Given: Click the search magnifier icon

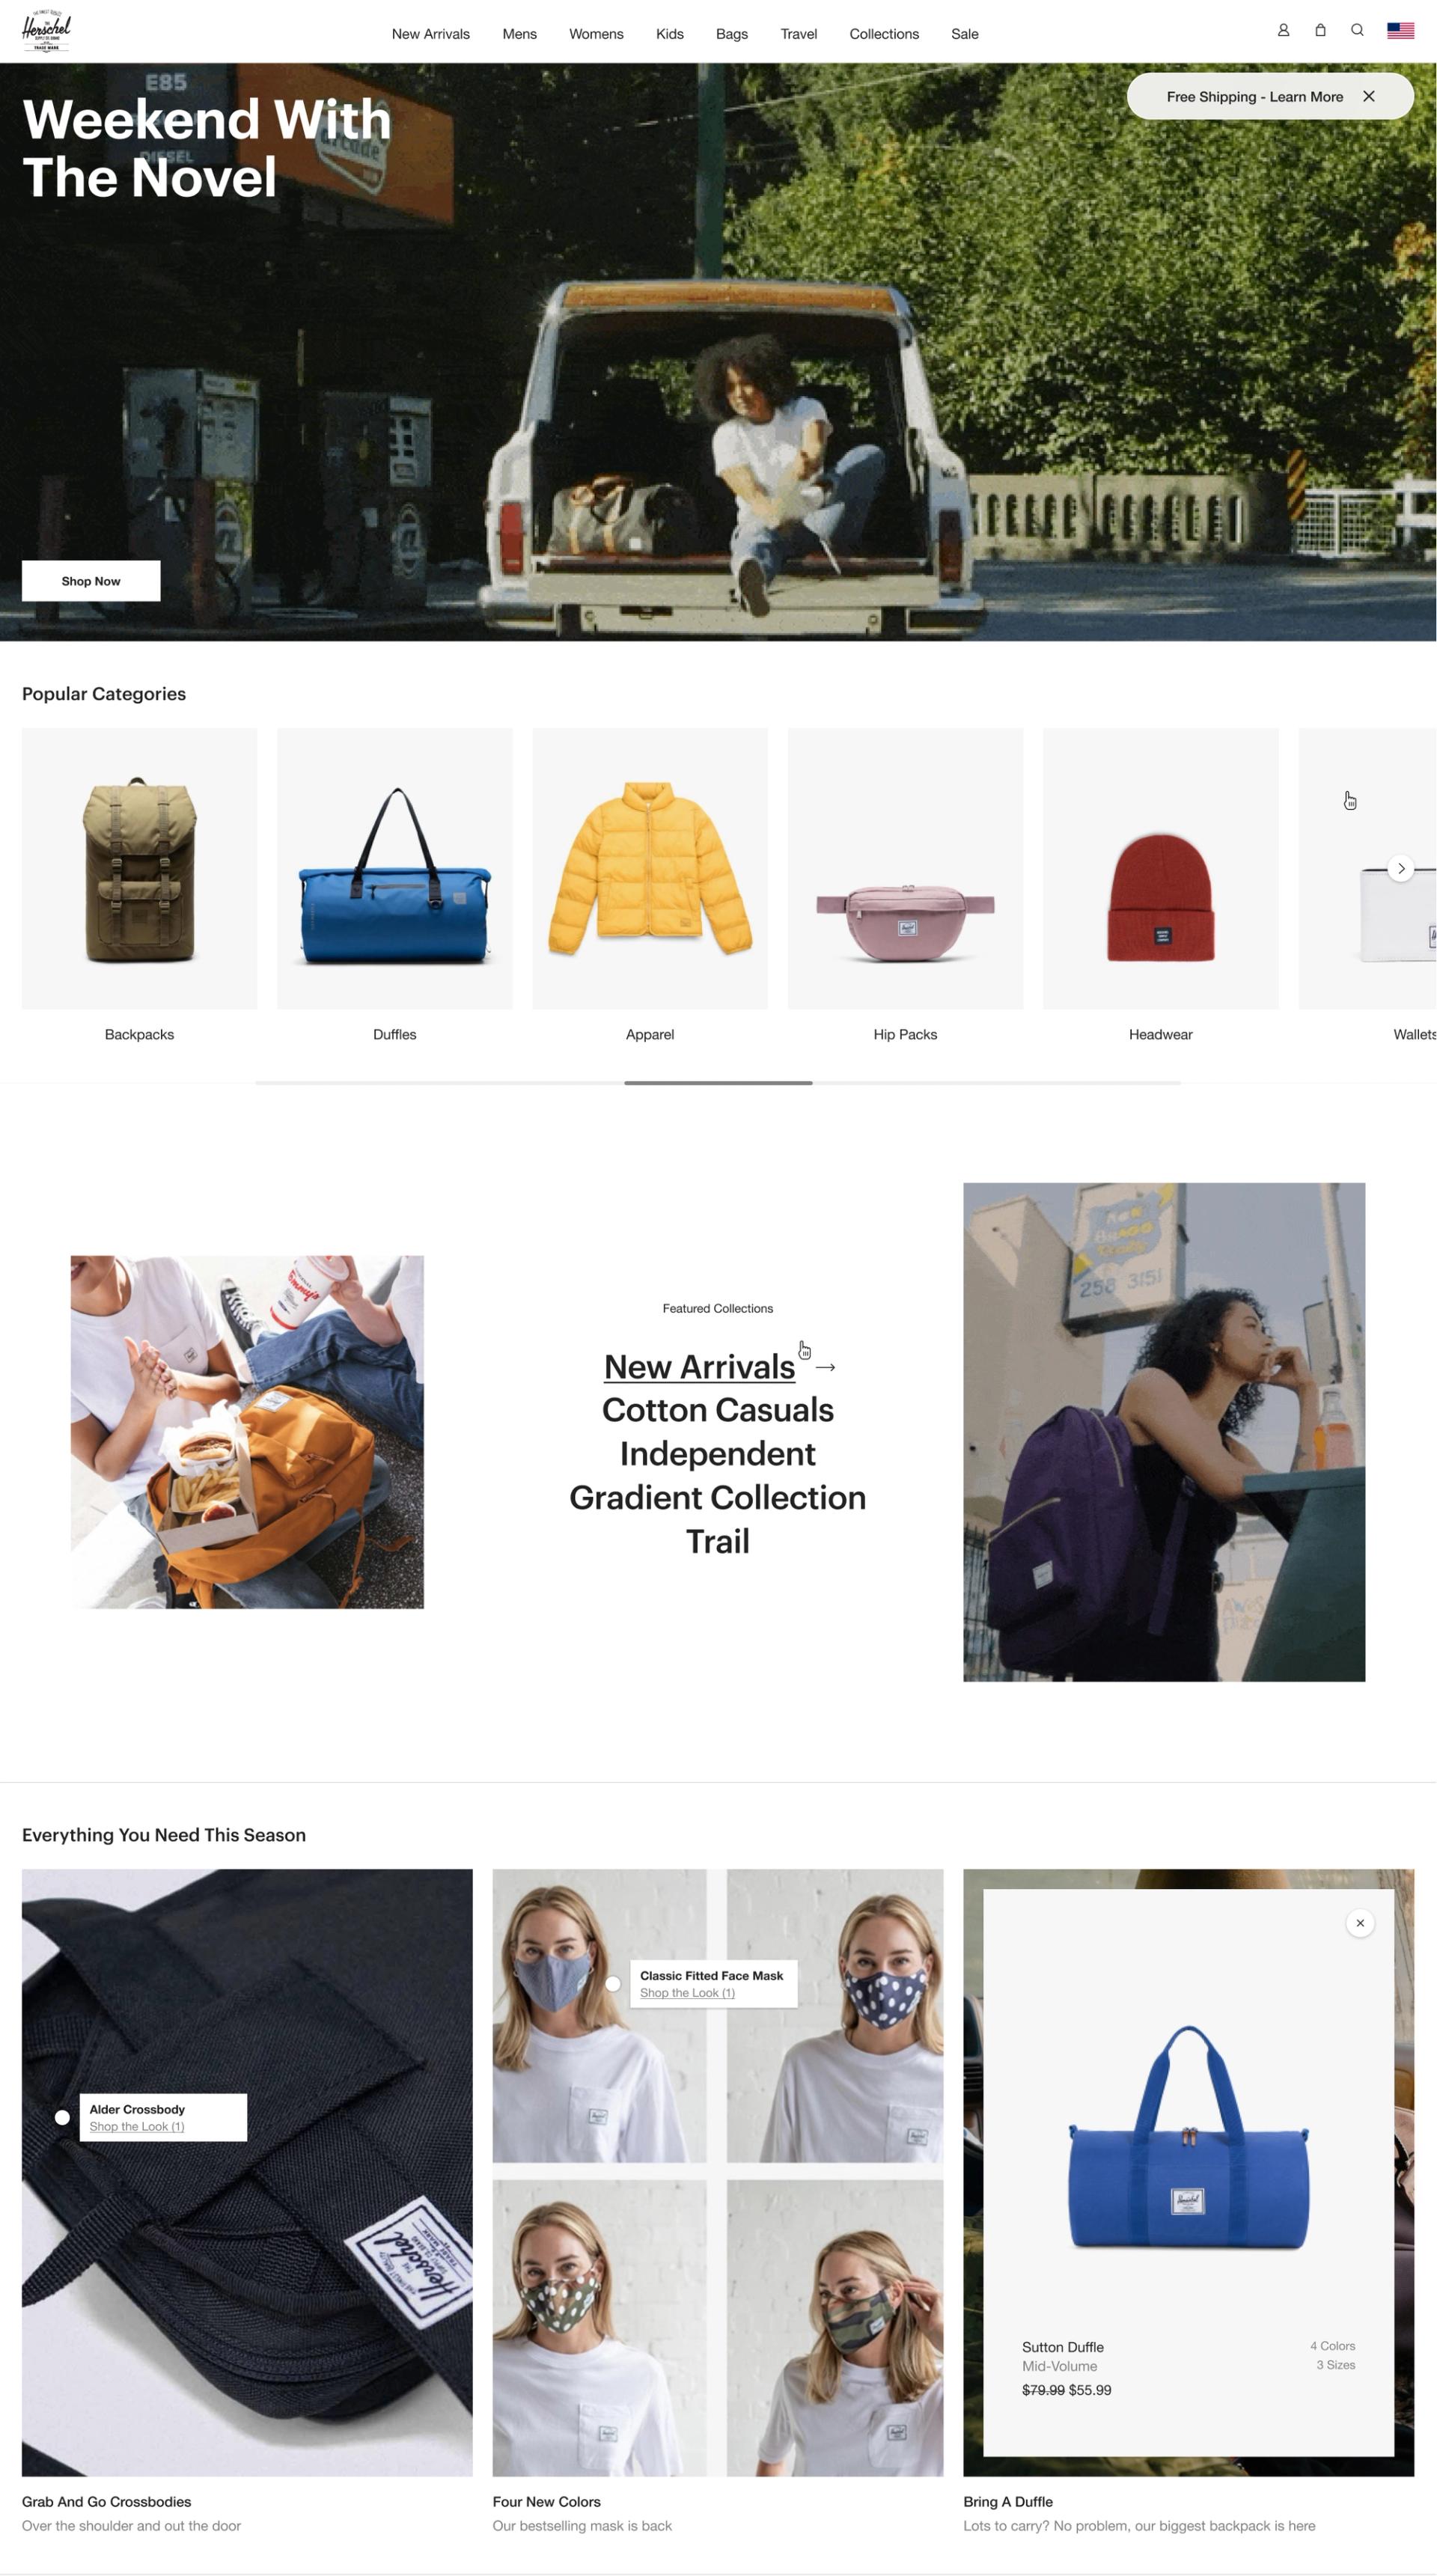Looking at the screenshot, I should click(x=1357, y=31).
